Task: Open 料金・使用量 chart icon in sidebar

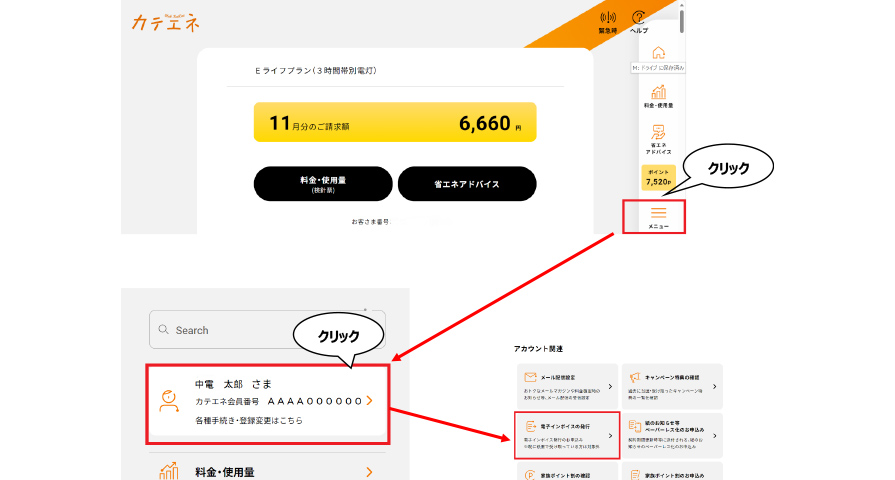Action: pyautogui.click(x=658, y=93)
